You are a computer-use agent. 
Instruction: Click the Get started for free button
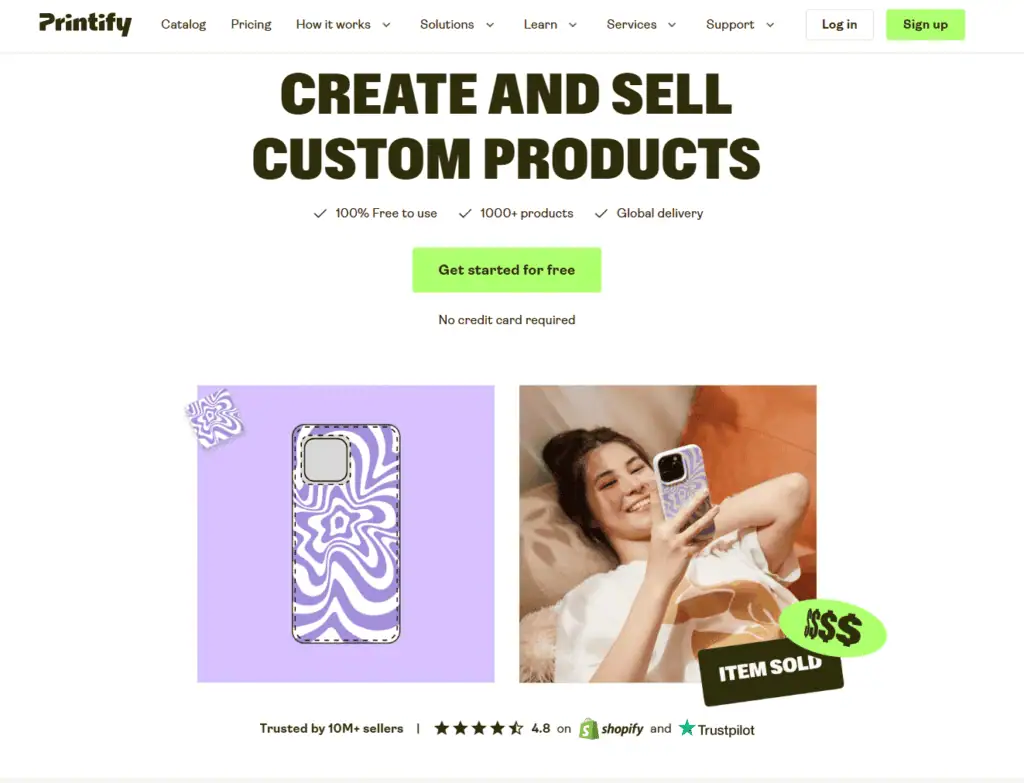[507, 270]
